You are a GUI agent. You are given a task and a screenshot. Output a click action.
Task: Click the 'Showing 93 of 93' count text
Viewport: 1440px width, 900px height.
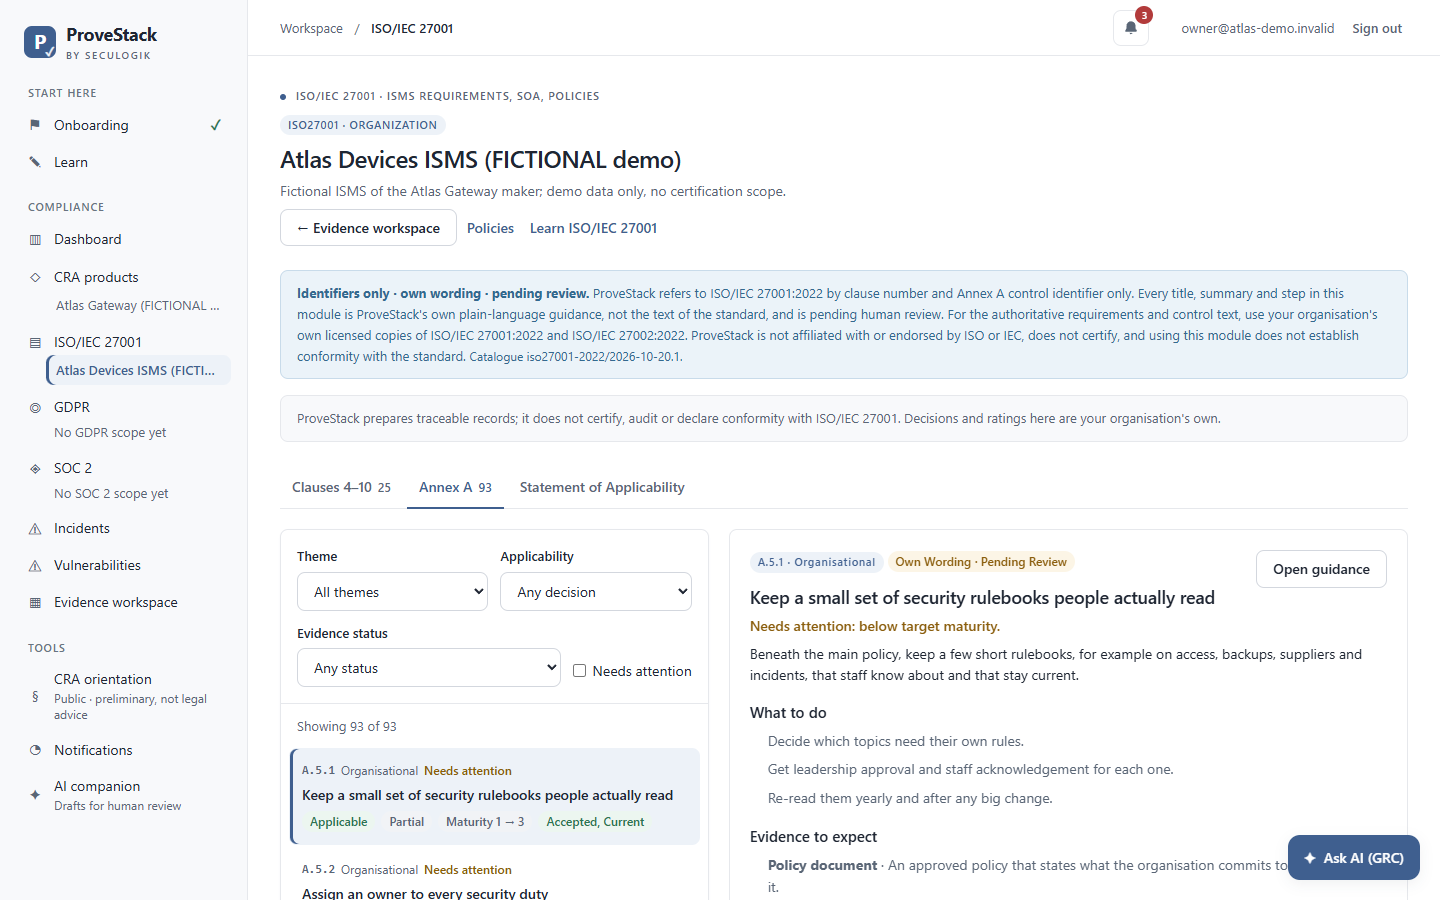347,727
